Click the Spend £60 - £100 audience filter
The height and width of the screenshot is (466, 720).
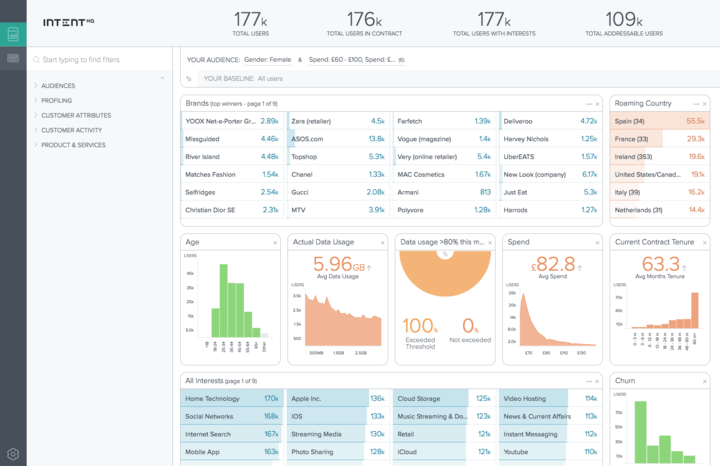(x=352, y=60)
